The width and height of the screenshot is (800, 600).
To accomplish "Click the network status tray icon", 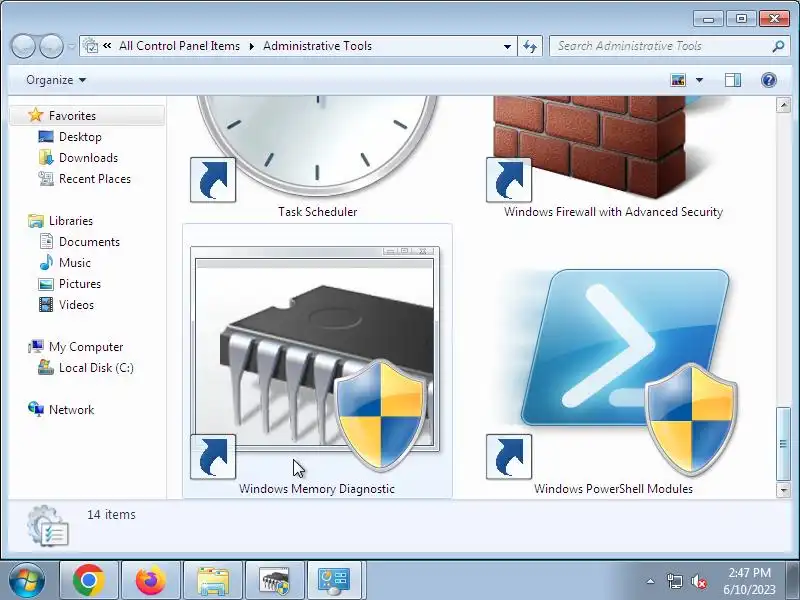I will tap(674, 581).
